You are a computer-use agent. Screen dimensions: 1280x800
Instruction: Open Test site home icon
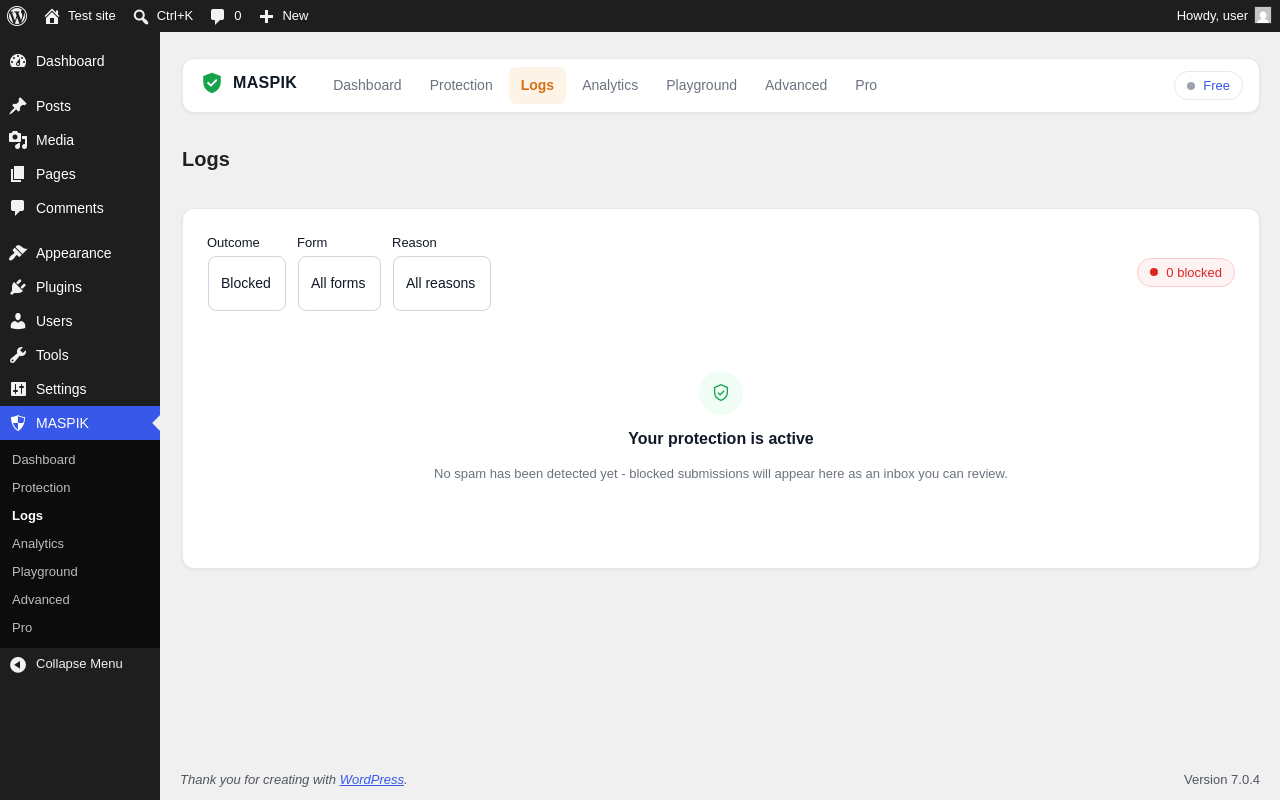(x=52, y=16)
